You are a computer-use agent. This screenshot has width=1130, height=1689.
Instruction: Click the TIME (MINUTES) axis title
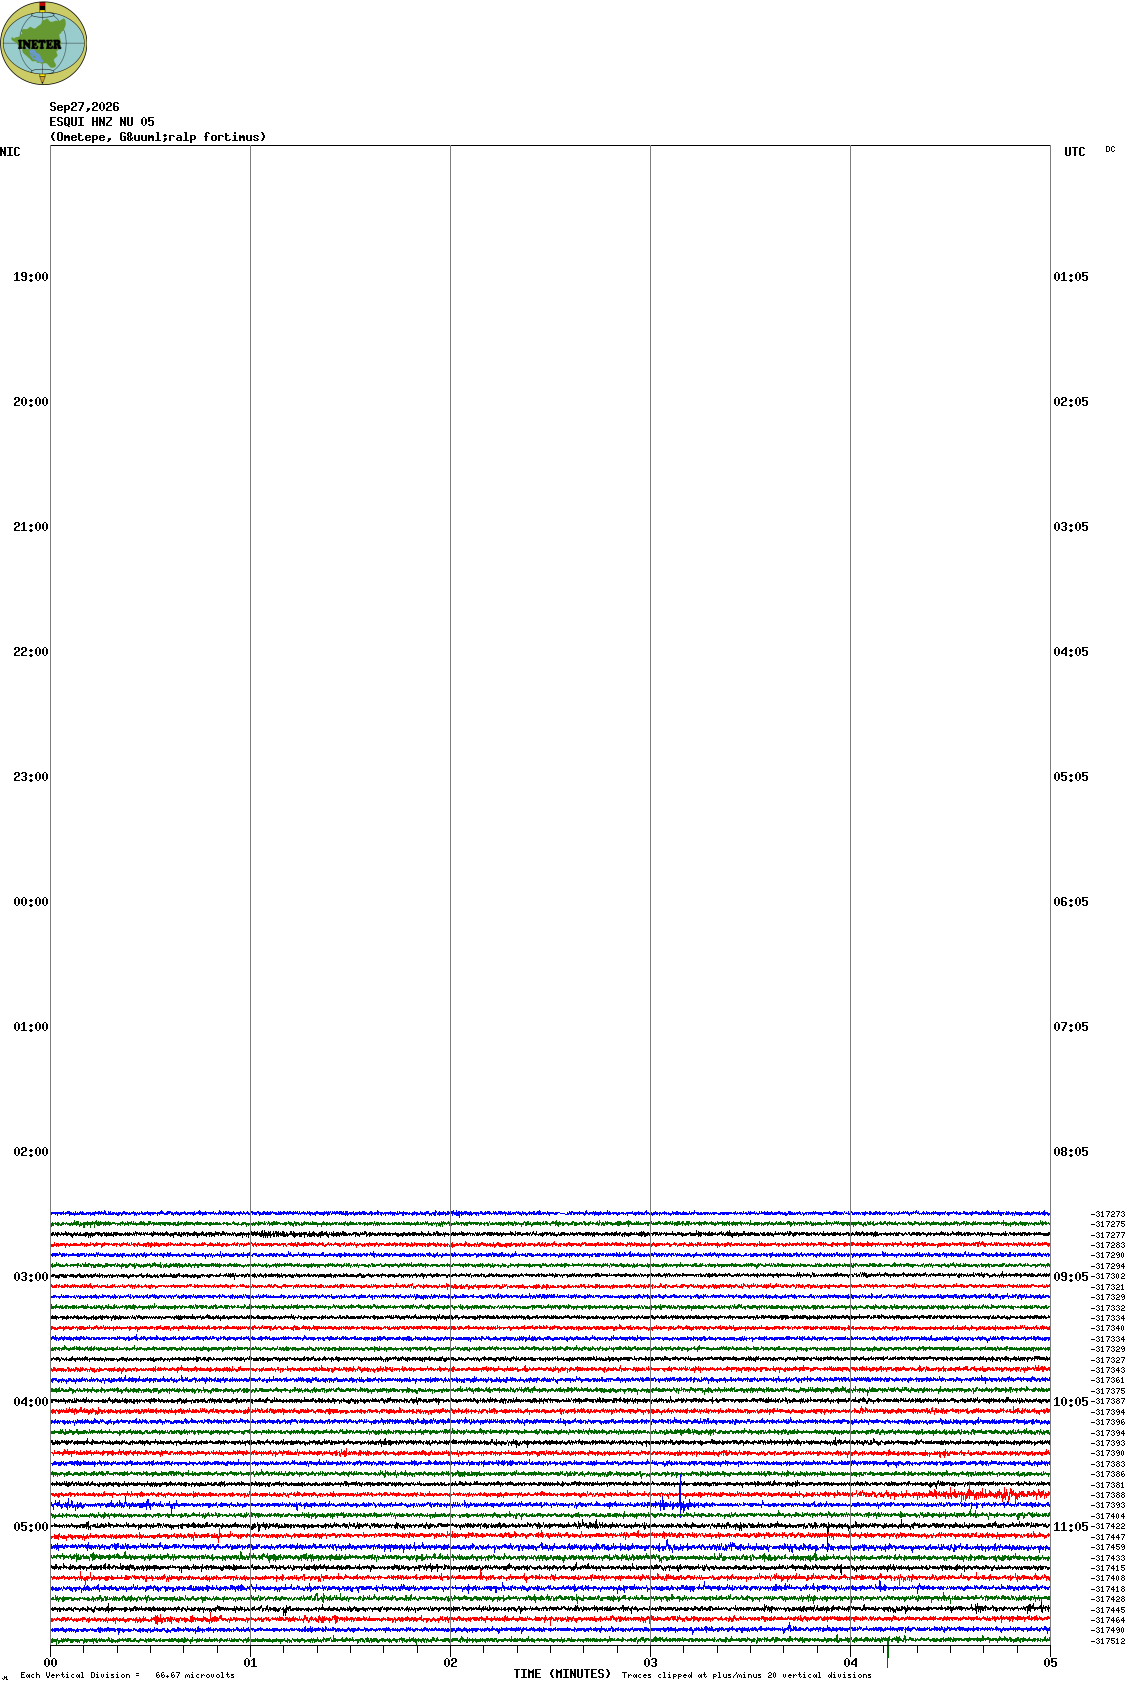(562, 1674)
